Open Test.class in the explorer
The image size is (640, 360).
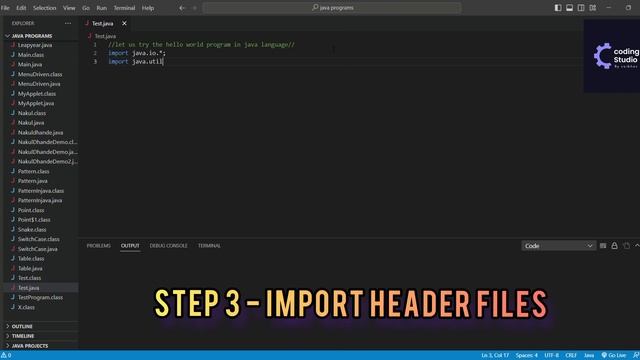(x=29, y=278)
